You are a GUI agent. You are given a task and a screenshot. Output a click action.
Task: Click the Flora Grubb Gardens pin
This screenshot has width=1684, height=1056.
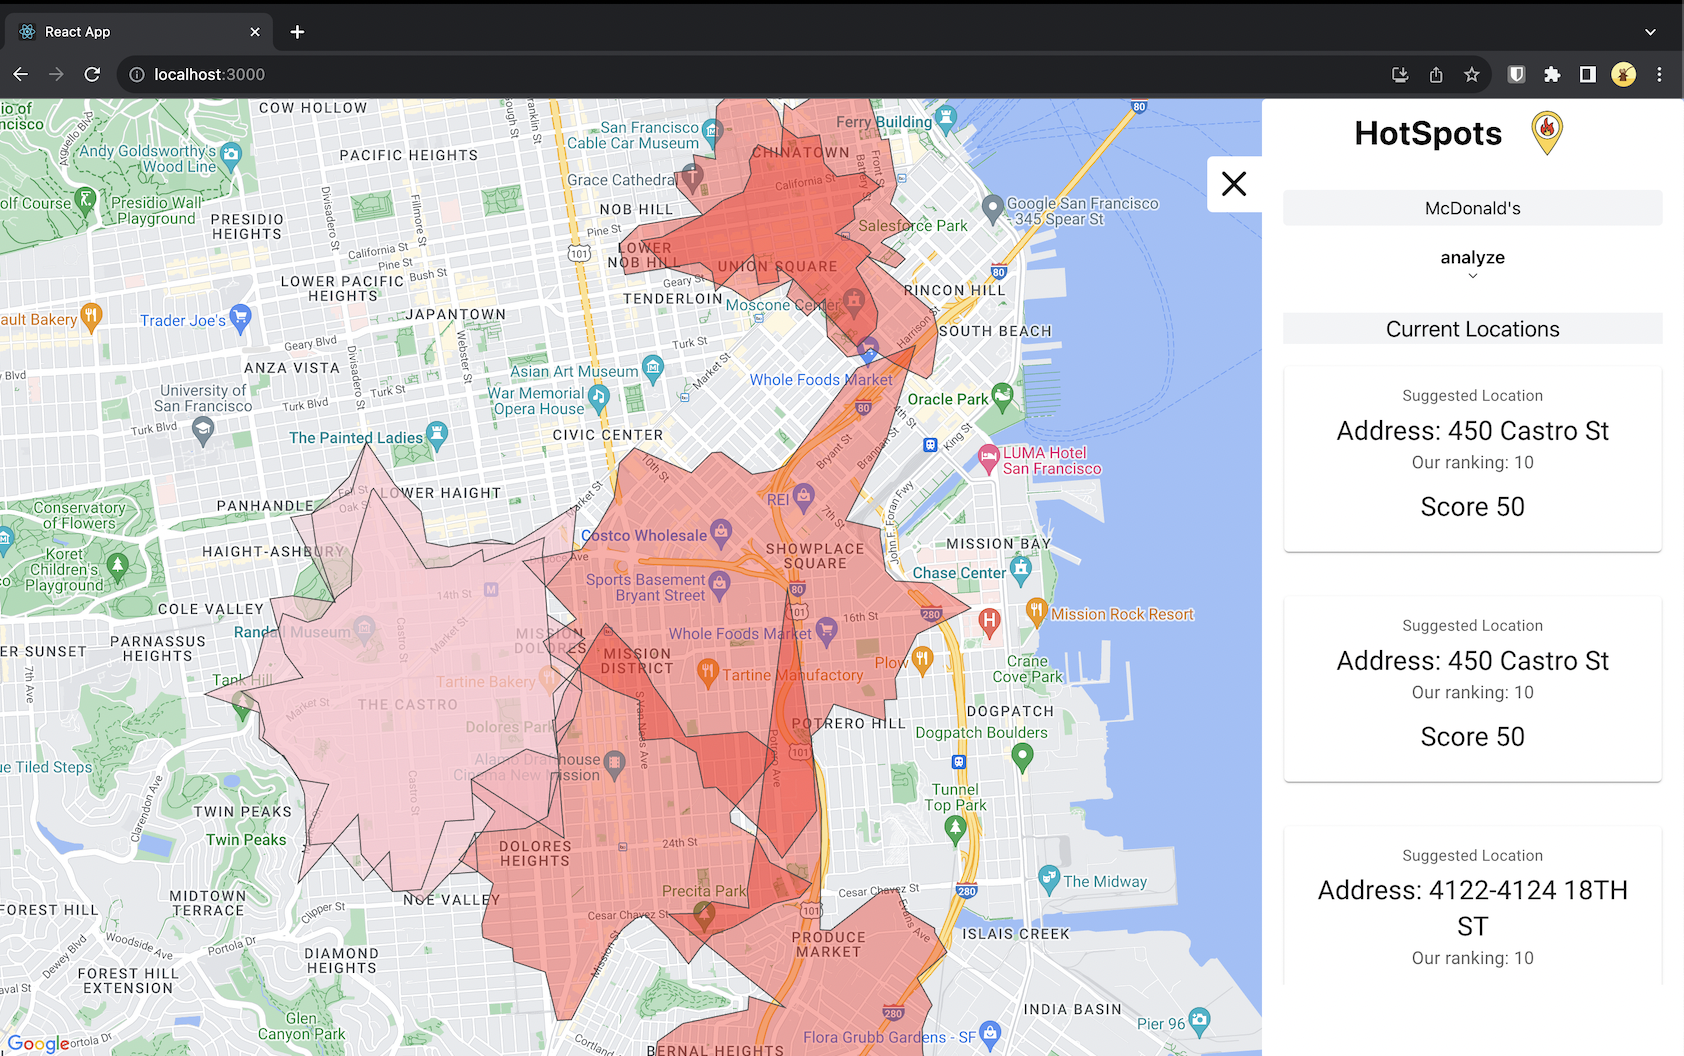pyautogui.click(x=990, y=1034)
